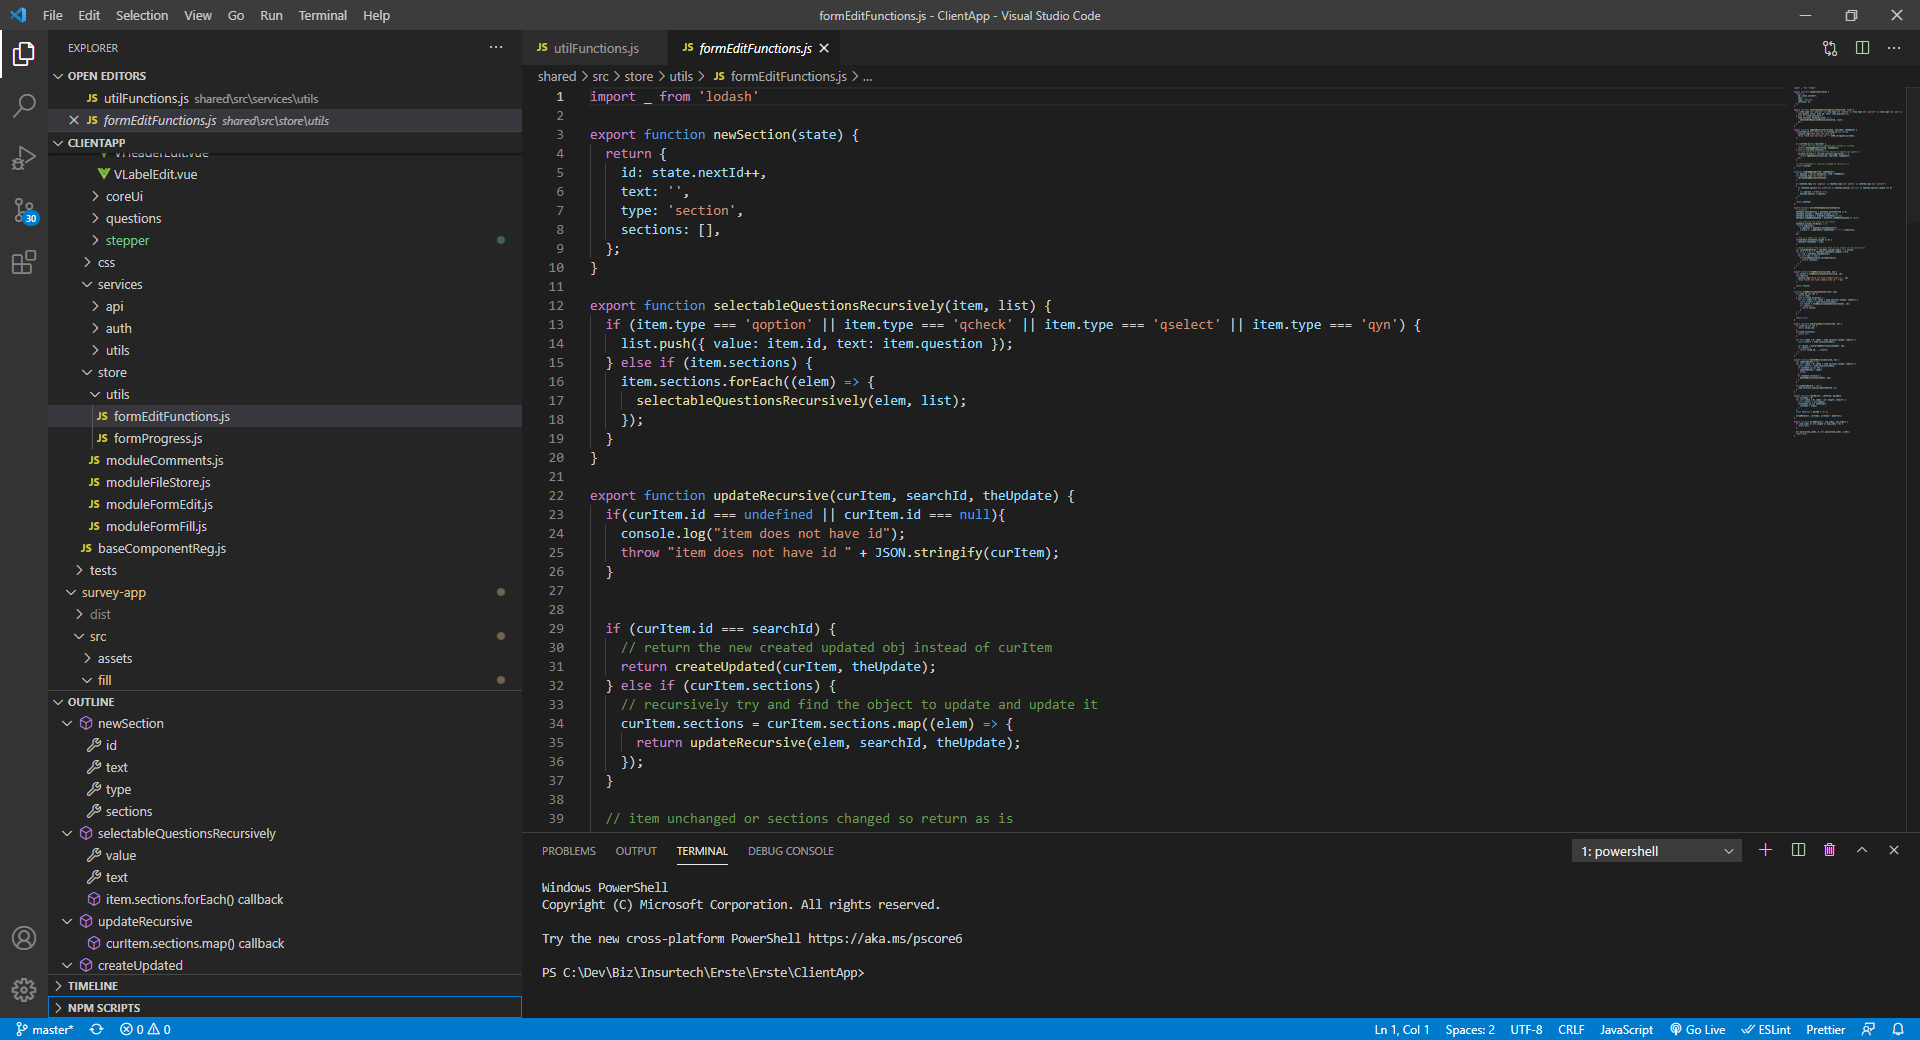Viewport: 1920px width, 1040px height.
Task: Open the powershell terminal selector dropdown
Action: point(1656,851)
